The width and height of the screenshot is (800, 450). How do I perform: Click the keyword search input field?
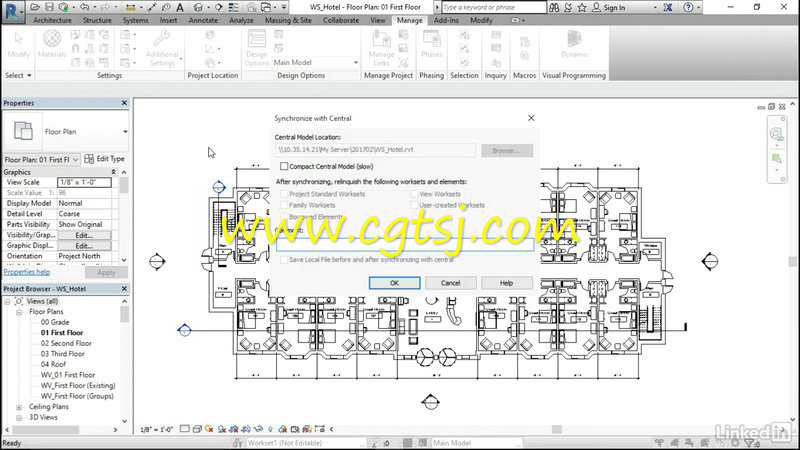click(494, 7)
